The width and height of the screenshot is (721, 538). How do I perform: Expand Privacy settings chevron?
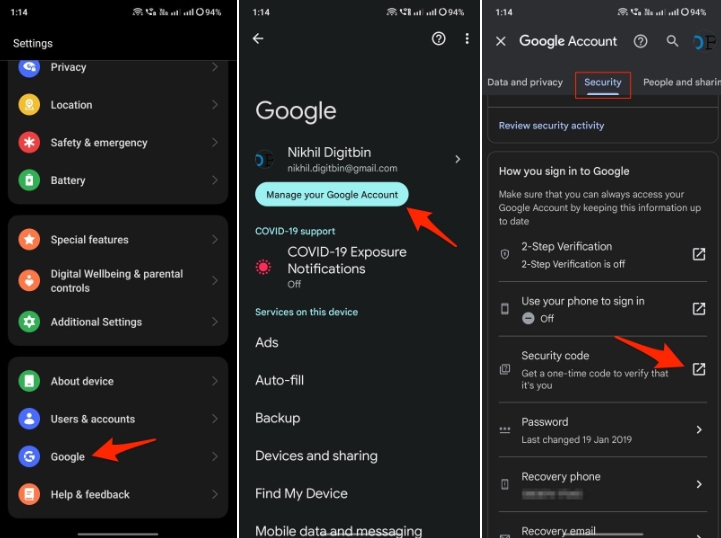pyautogui.click(x=215, y=67)
